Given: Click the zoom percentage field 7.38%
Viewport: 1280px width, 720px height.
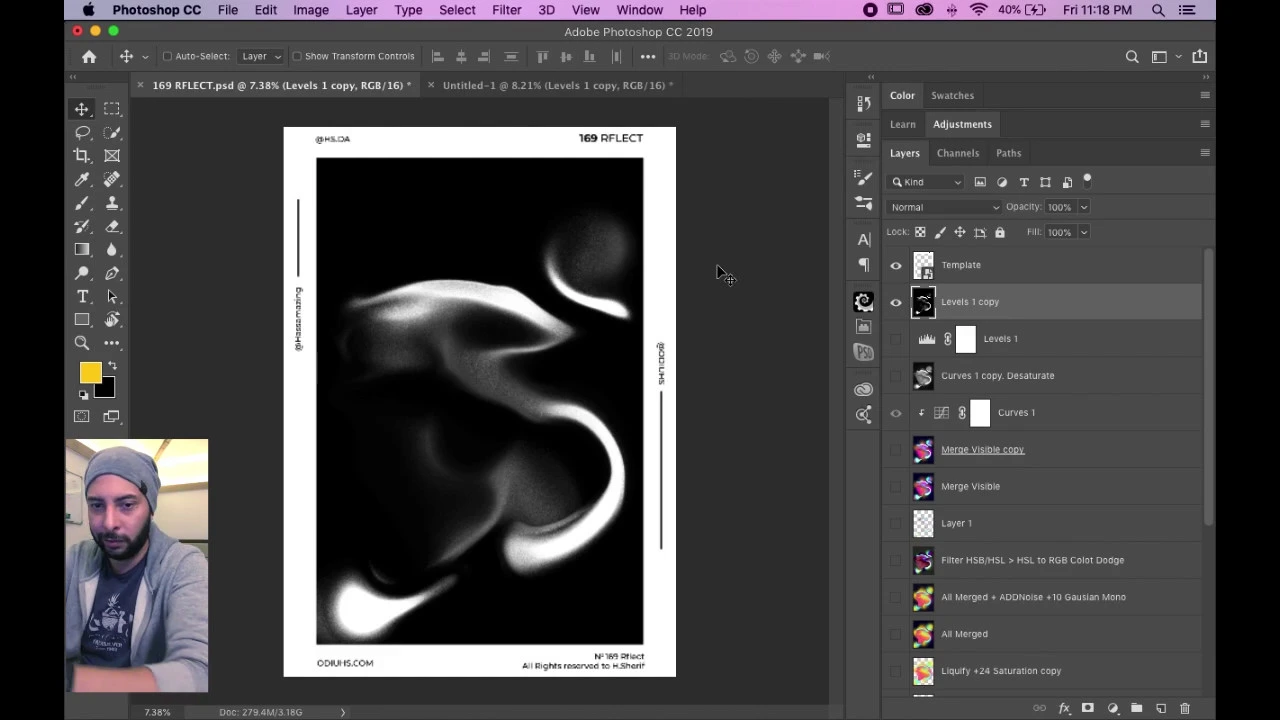Looking at the screenshot, I should (157, 712).
